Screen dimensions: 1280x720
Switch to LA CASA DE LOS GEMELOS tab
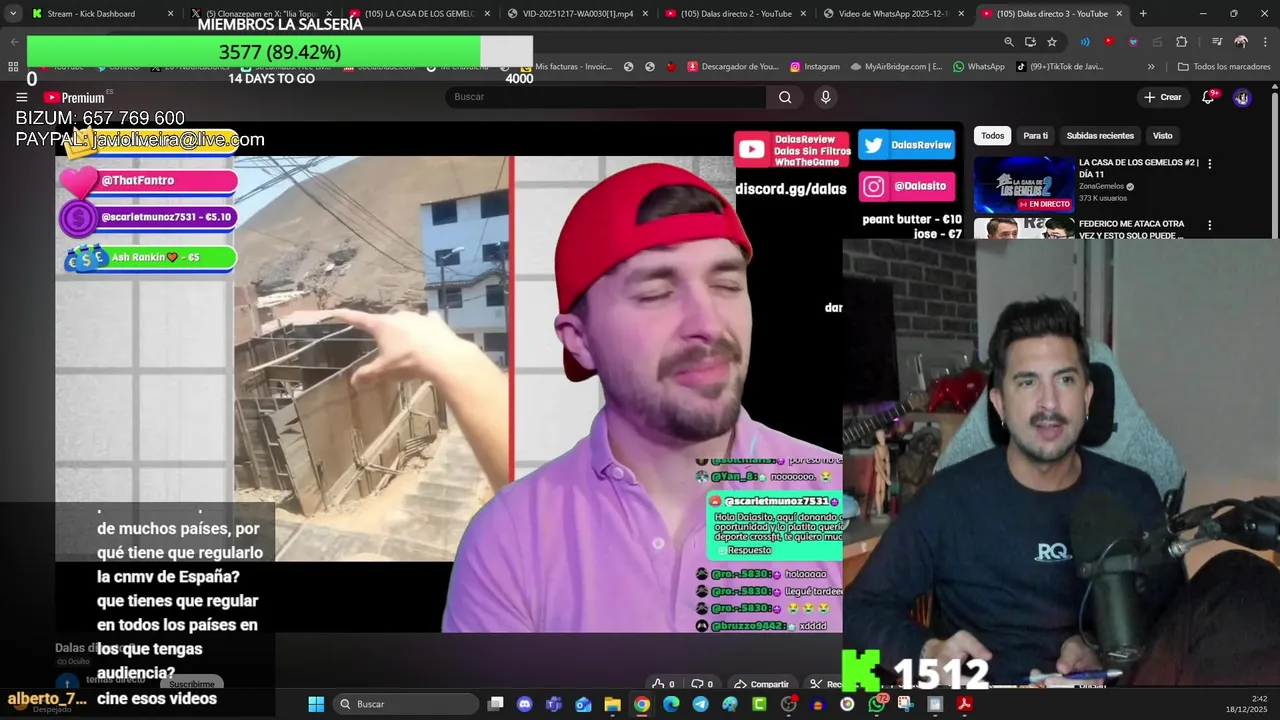(420, 14)
